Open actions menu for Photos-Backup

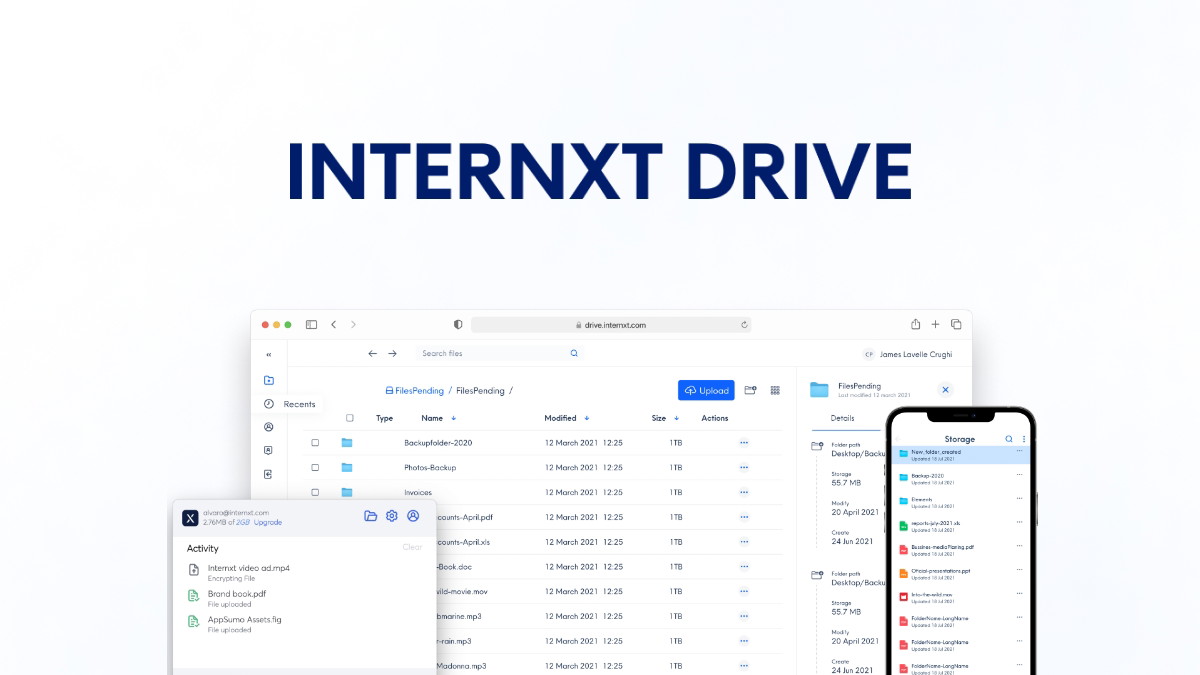(x=744, y=467)
